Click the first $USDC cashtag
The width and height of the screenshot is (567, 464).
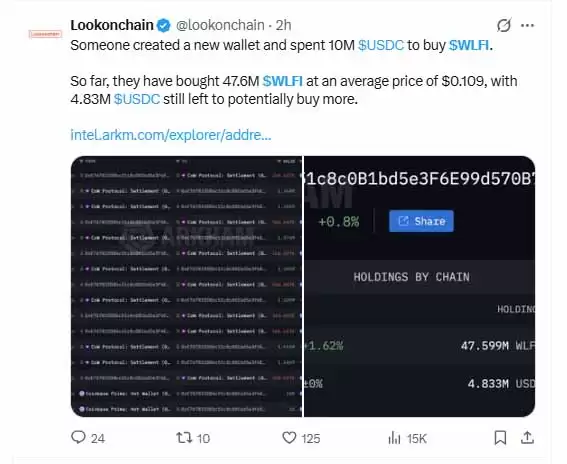(381, 45)
